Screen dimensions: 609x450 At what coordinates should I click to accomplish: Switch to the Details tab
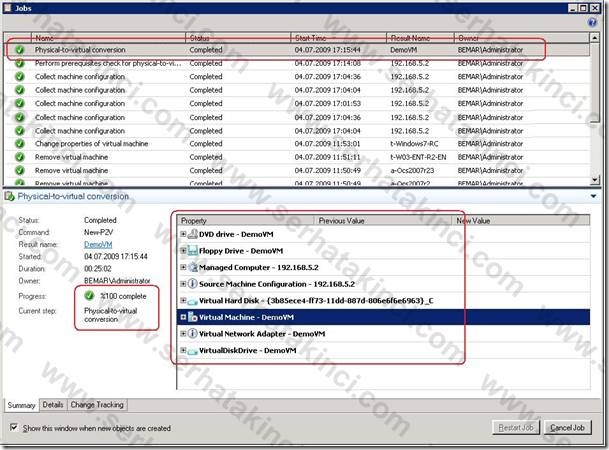tap(53, 405)
